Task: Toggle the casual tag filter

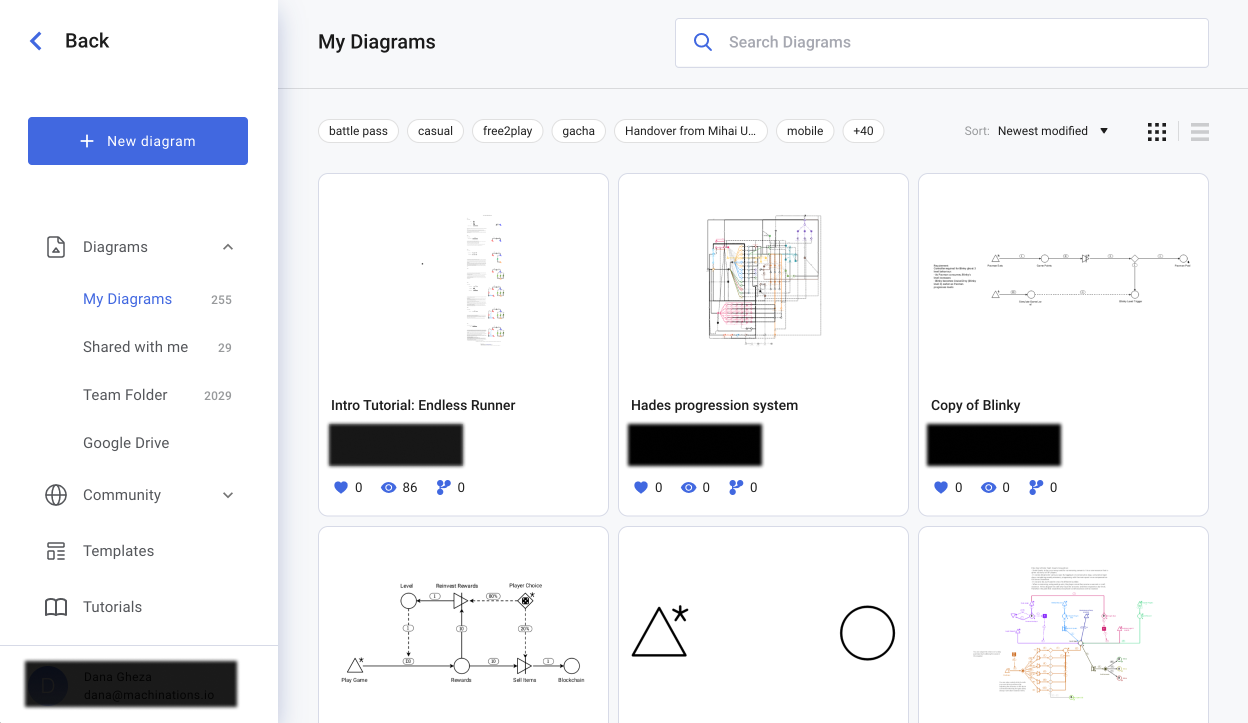Action: (435, 131)
